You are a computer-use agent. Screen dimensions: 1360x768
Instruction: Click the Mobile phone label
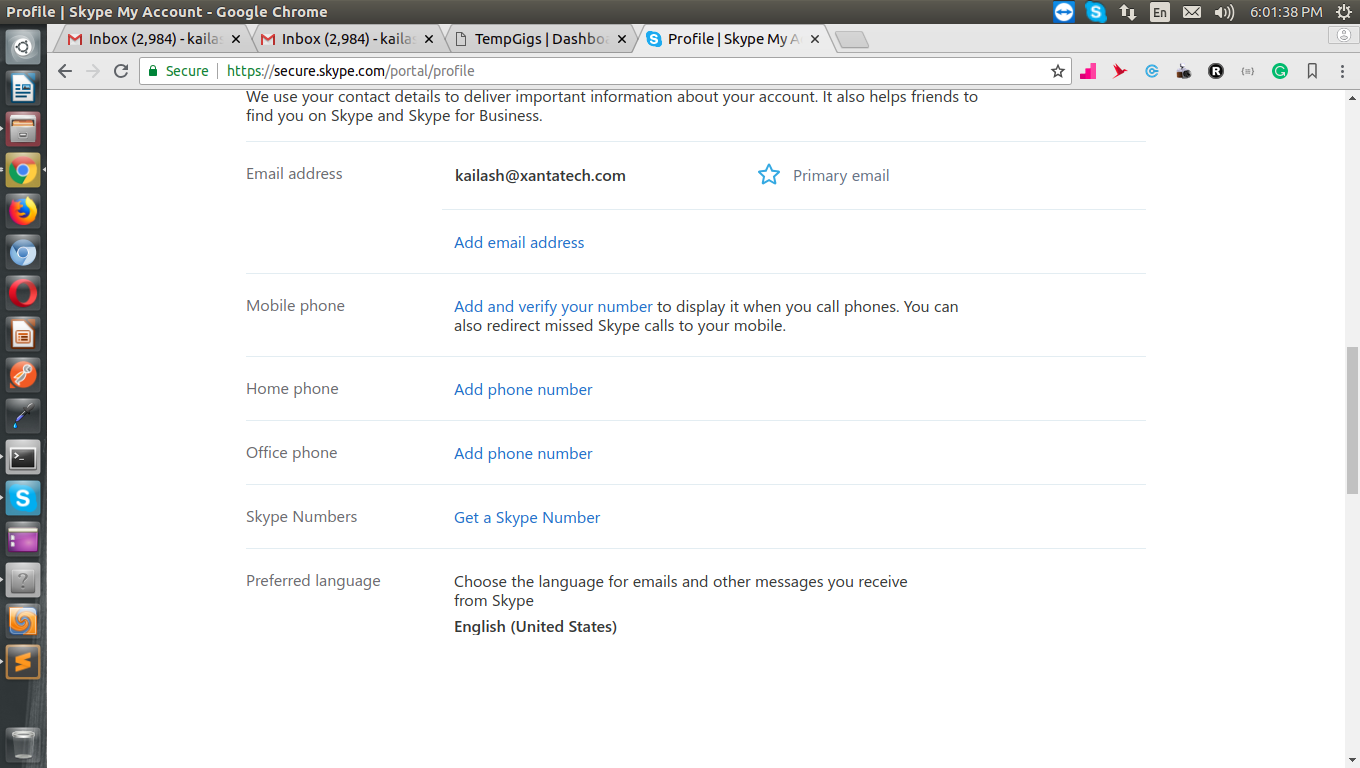295,306
